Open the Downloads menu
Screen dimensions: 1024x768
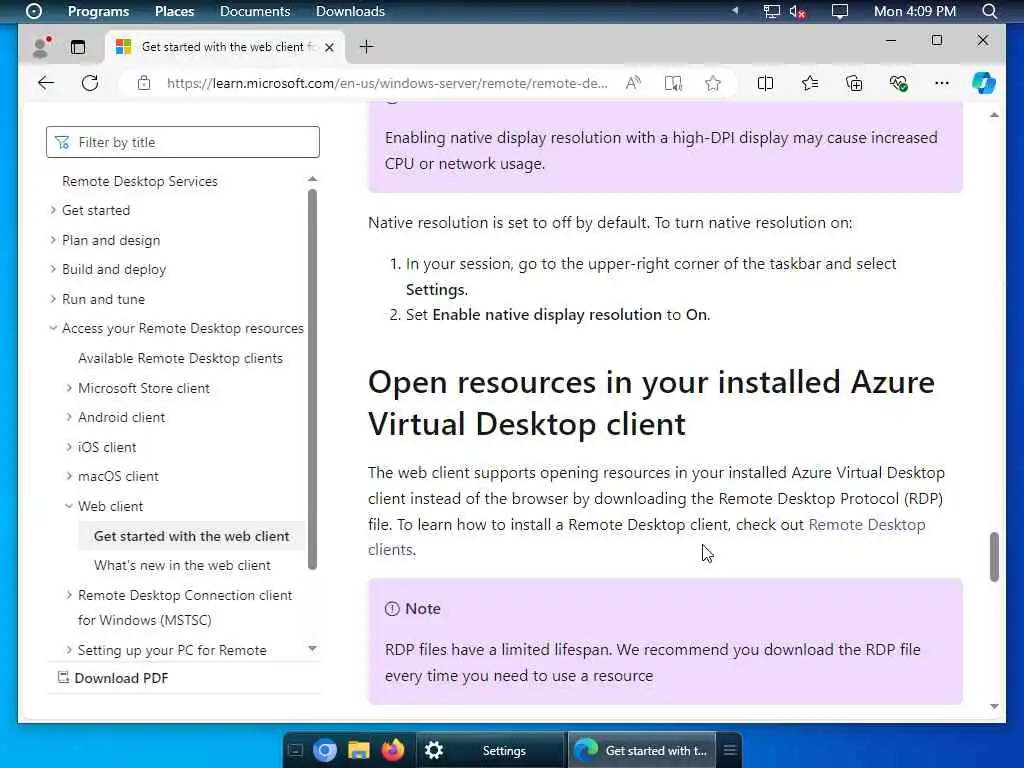coord(350,11)
